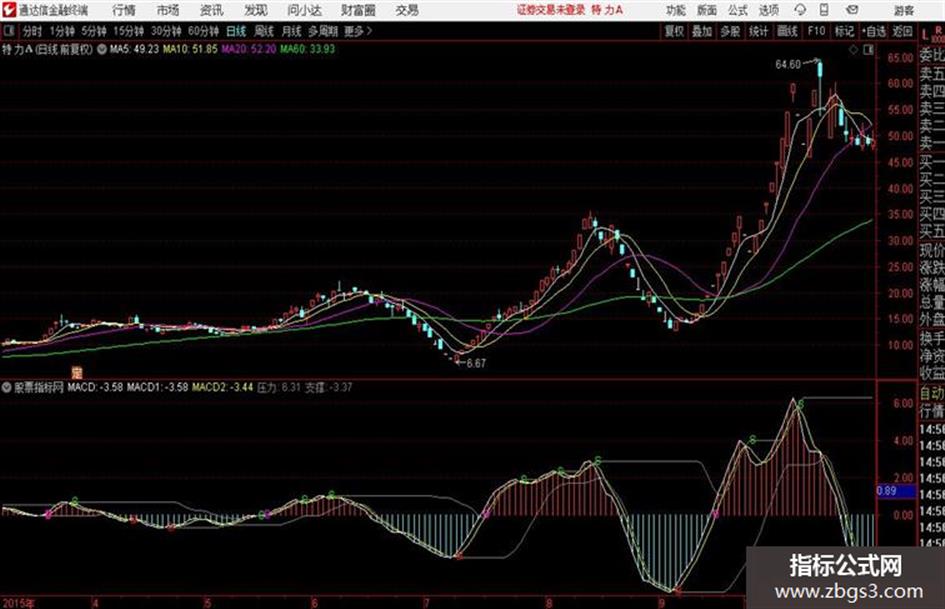The width and height of the screenshot is (945, 609).
Task: Click the 证券交易未登录 status link
Action: (x=551, y=10)
